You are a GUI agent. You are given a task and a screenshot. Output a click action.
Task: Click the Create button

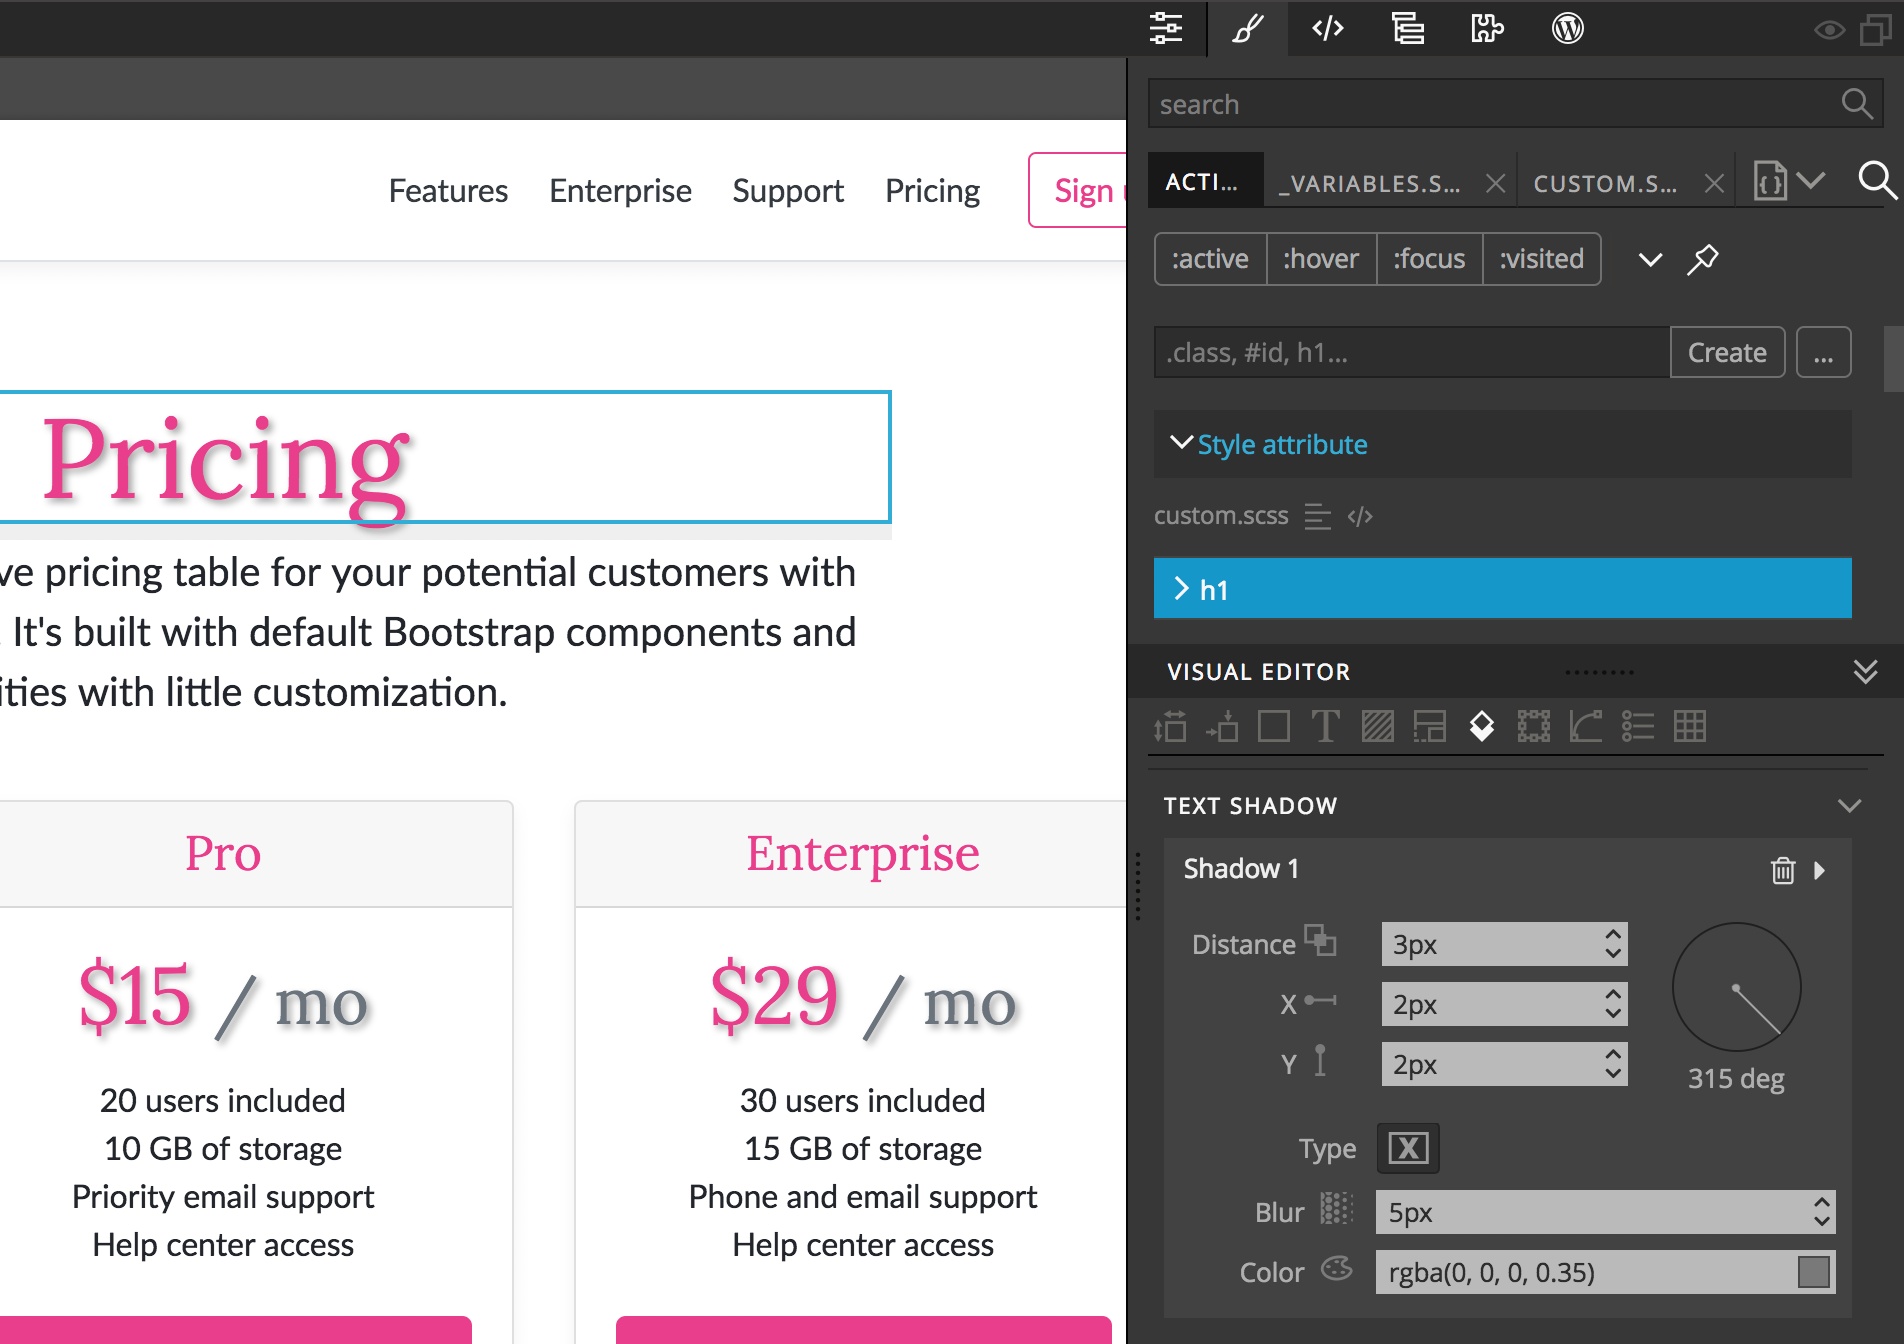pyautogui.click(x=1727, y=352)
